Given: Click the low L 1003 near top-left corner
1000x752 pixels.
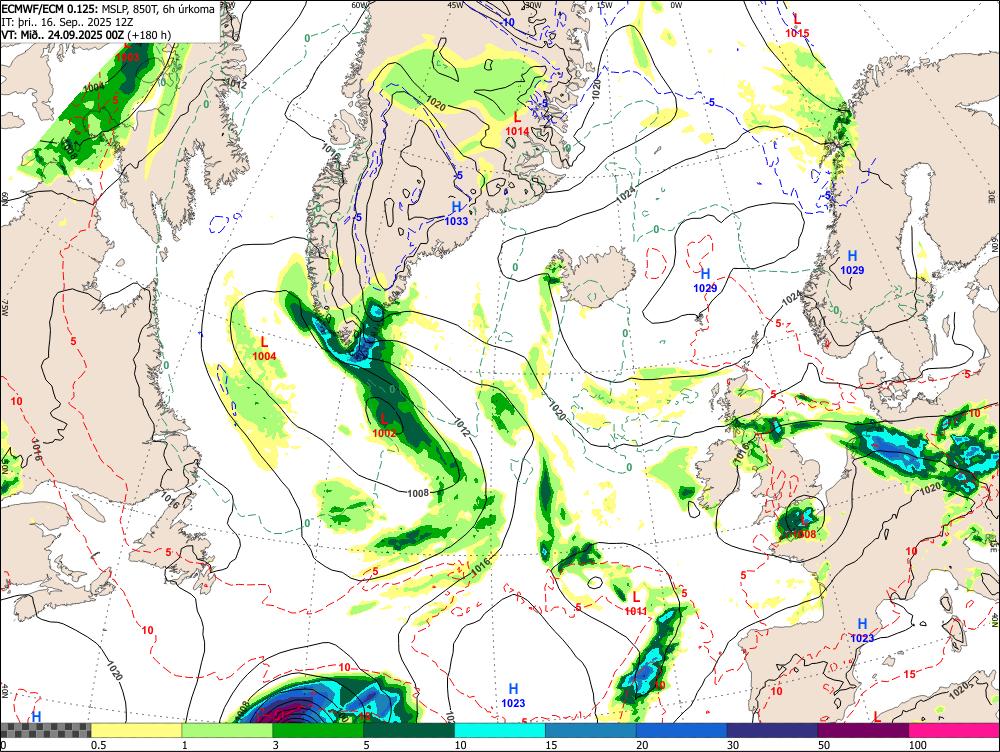Looking at the screenshot, I should [x=127, y=52].
